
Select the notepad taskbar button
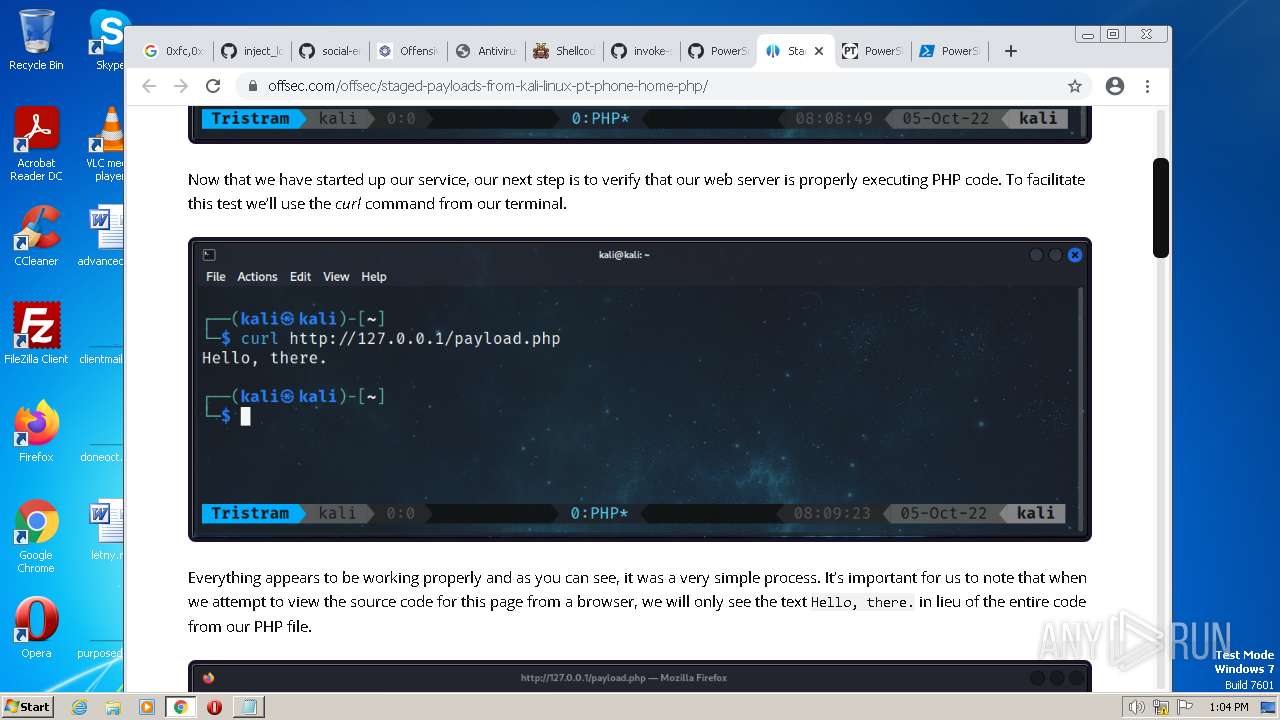[248, 707]
